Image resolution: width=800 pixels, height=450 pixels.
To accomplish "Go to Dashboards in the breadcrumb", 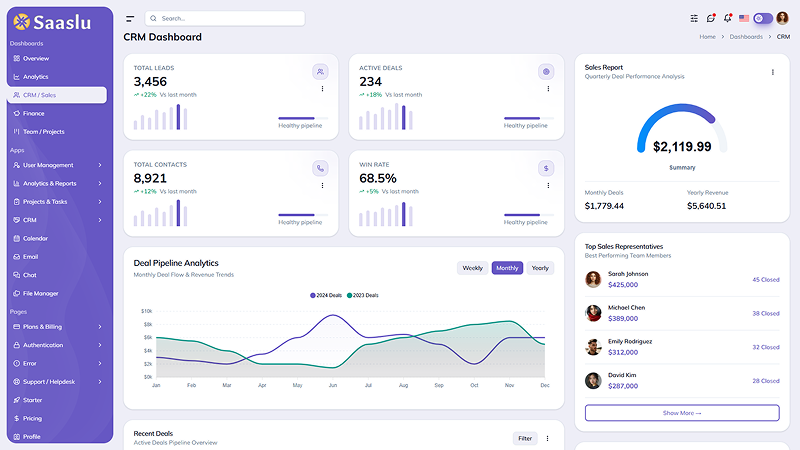I will pyautogui.click(x=746, y=37).
